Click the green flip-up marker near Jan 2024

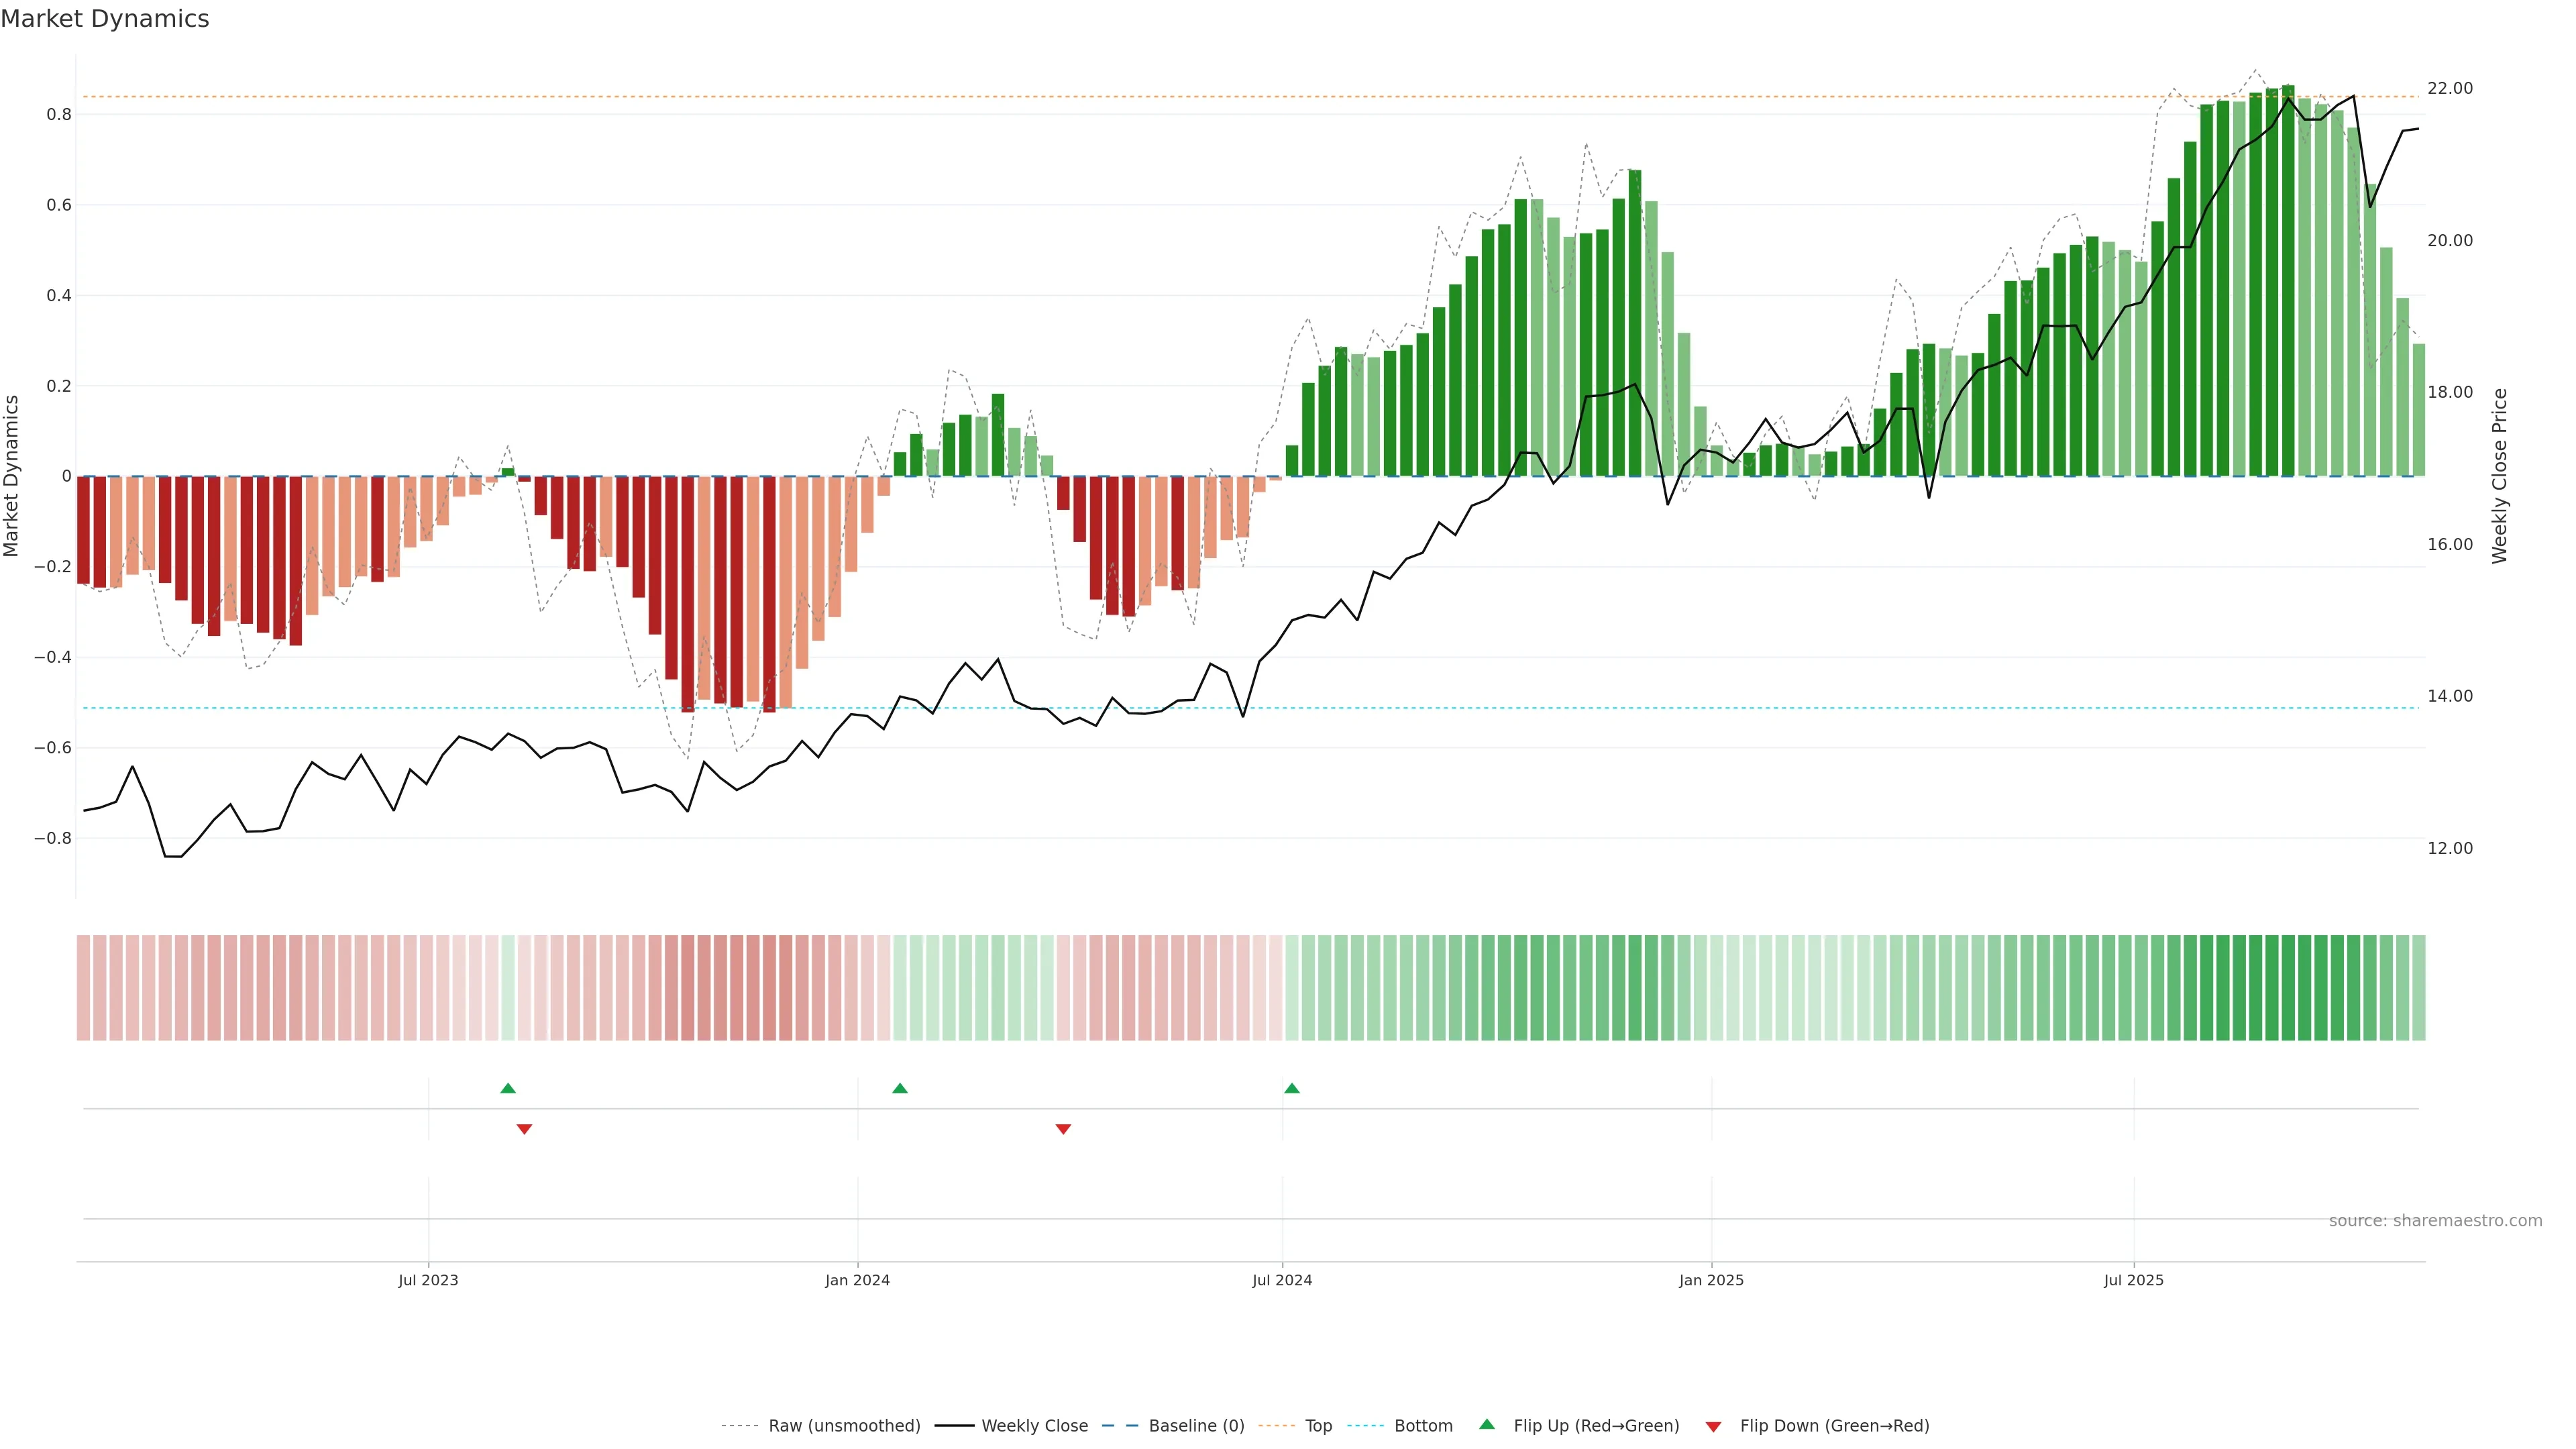[x=900, y=1088]
